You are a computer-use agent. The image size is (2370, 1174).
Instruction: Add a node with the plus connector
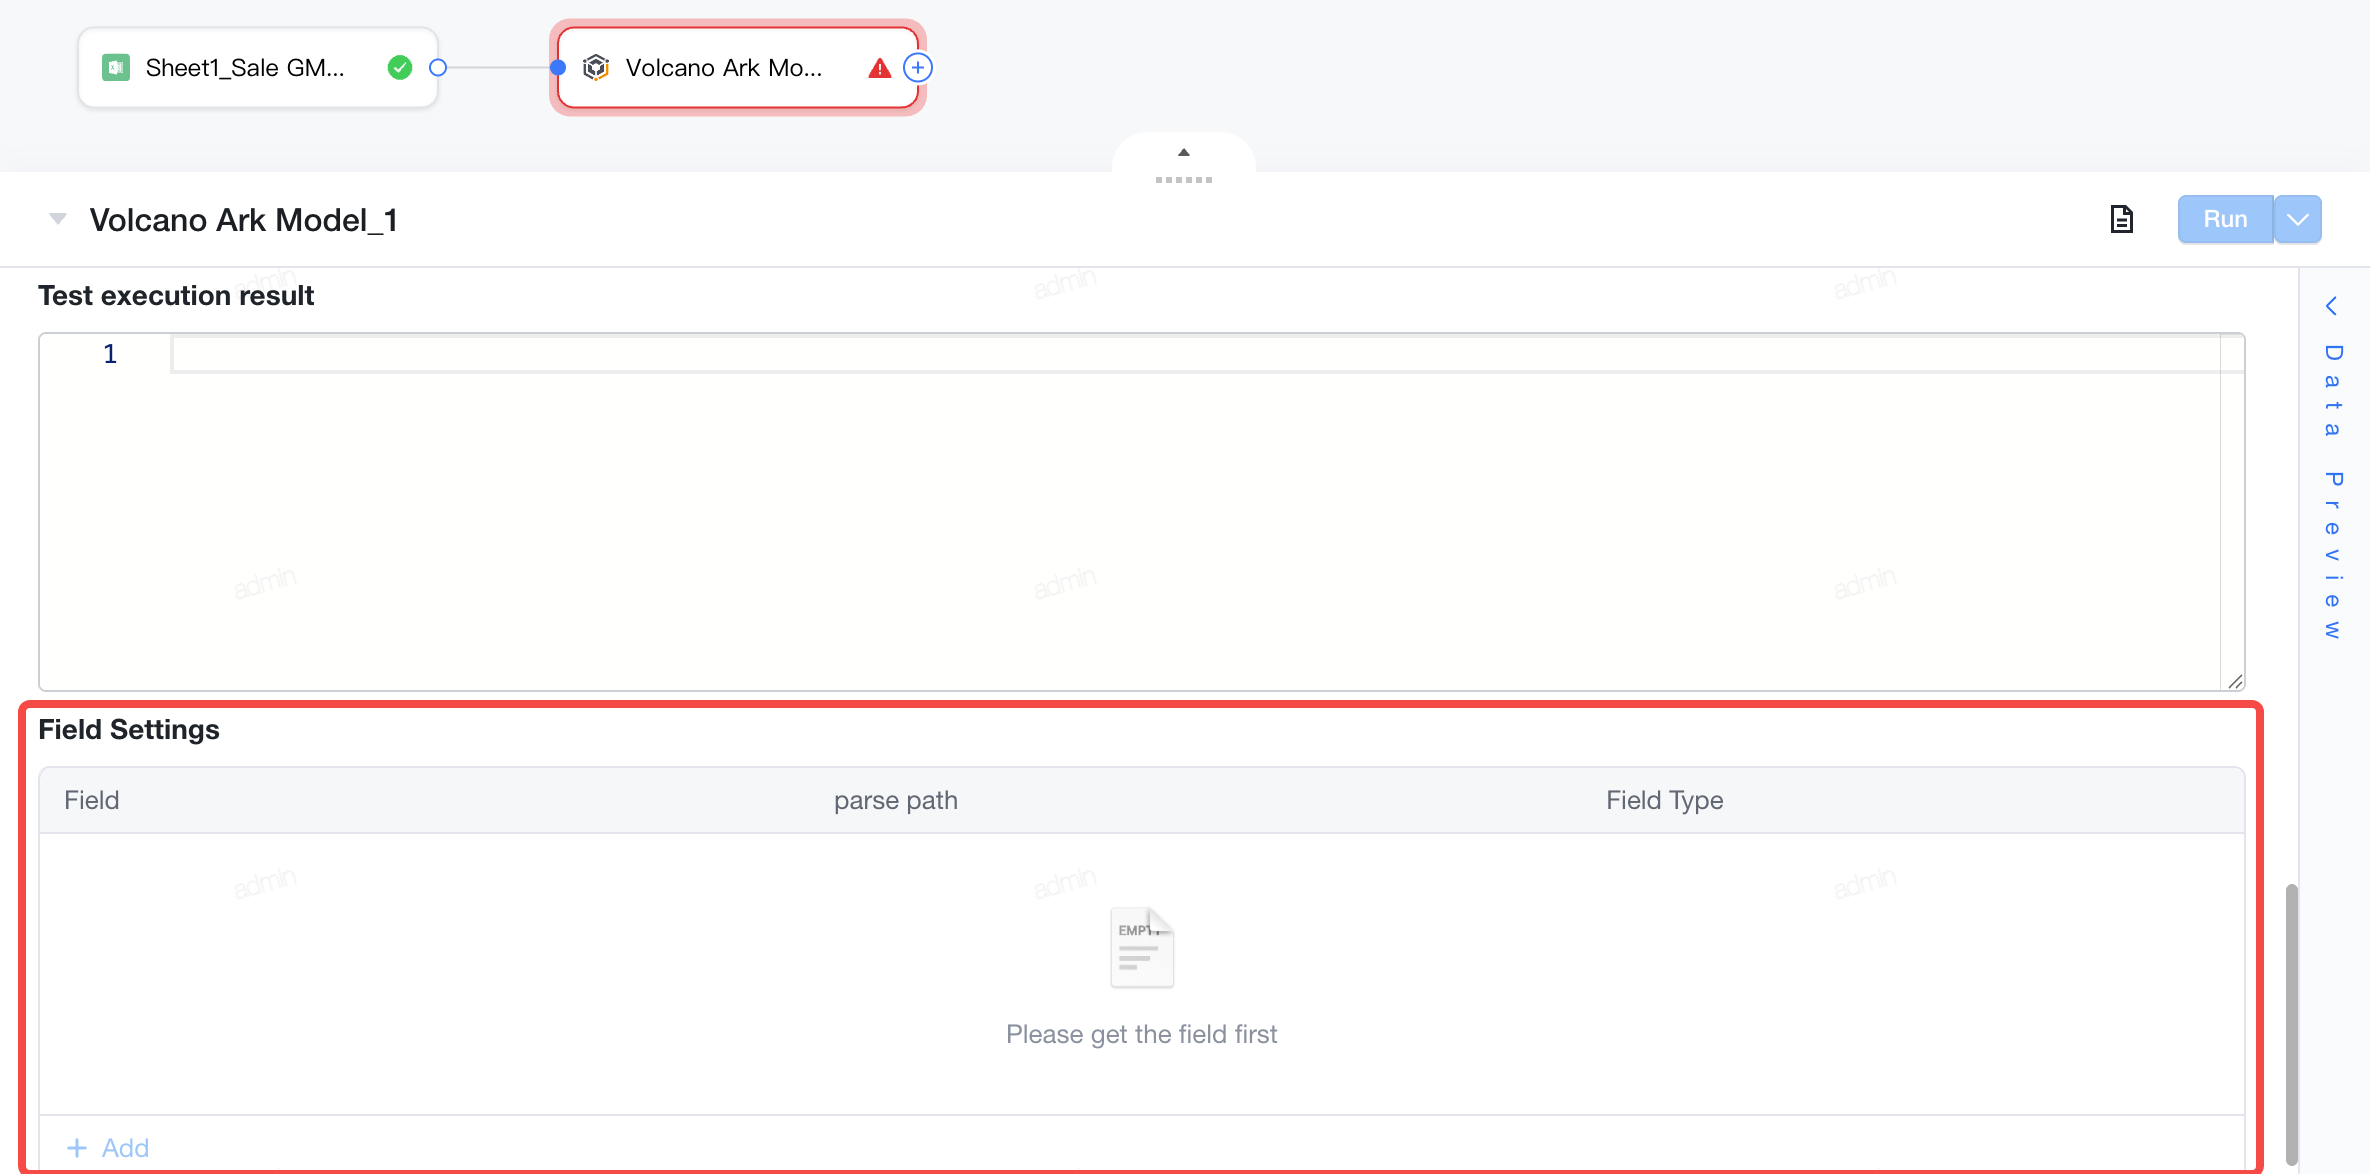point(918,68)
